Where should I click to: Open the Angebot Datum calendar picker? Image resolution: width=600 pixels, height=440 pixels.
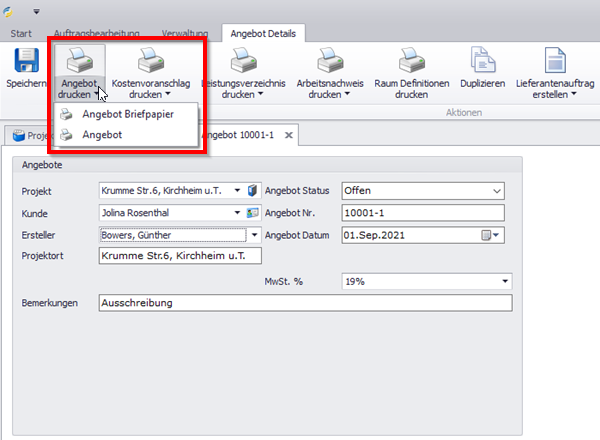click(x=491, y=235)
